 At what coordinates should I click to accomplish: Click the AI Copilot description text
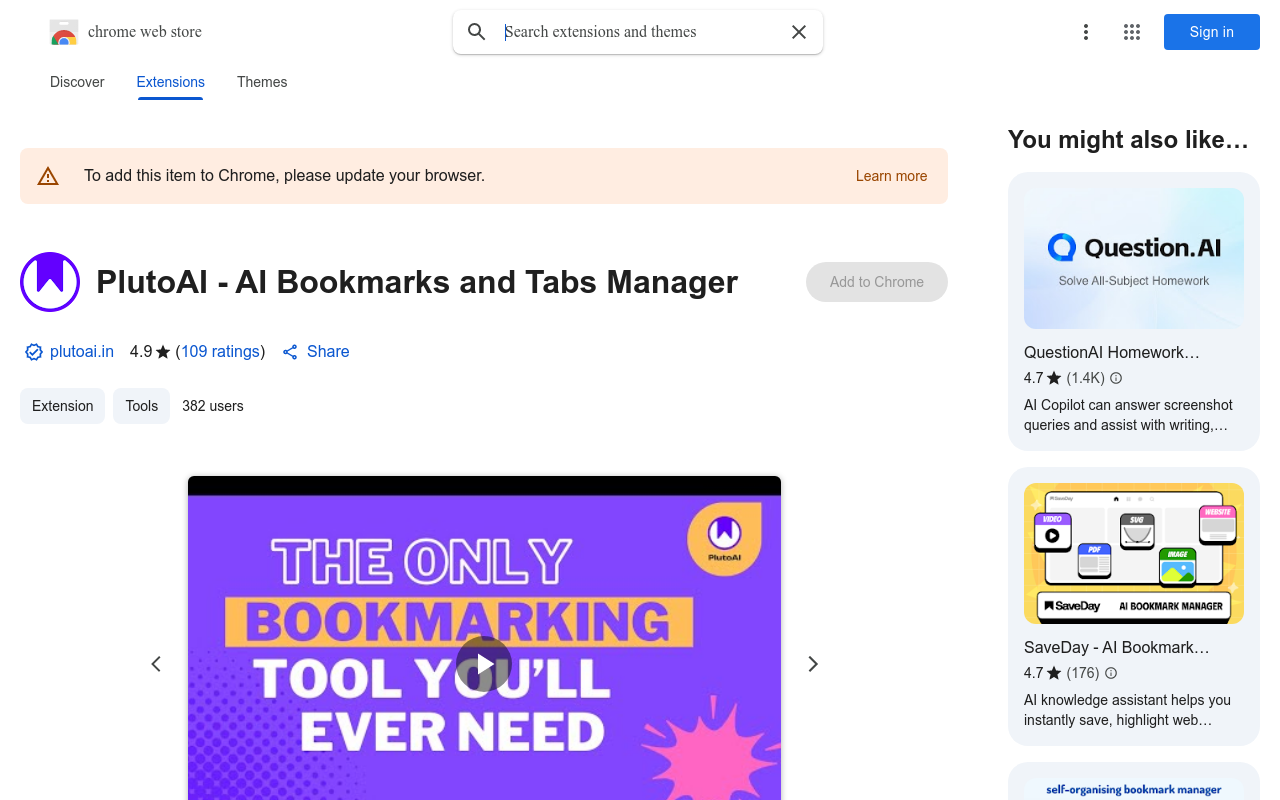click(1128, 415)
